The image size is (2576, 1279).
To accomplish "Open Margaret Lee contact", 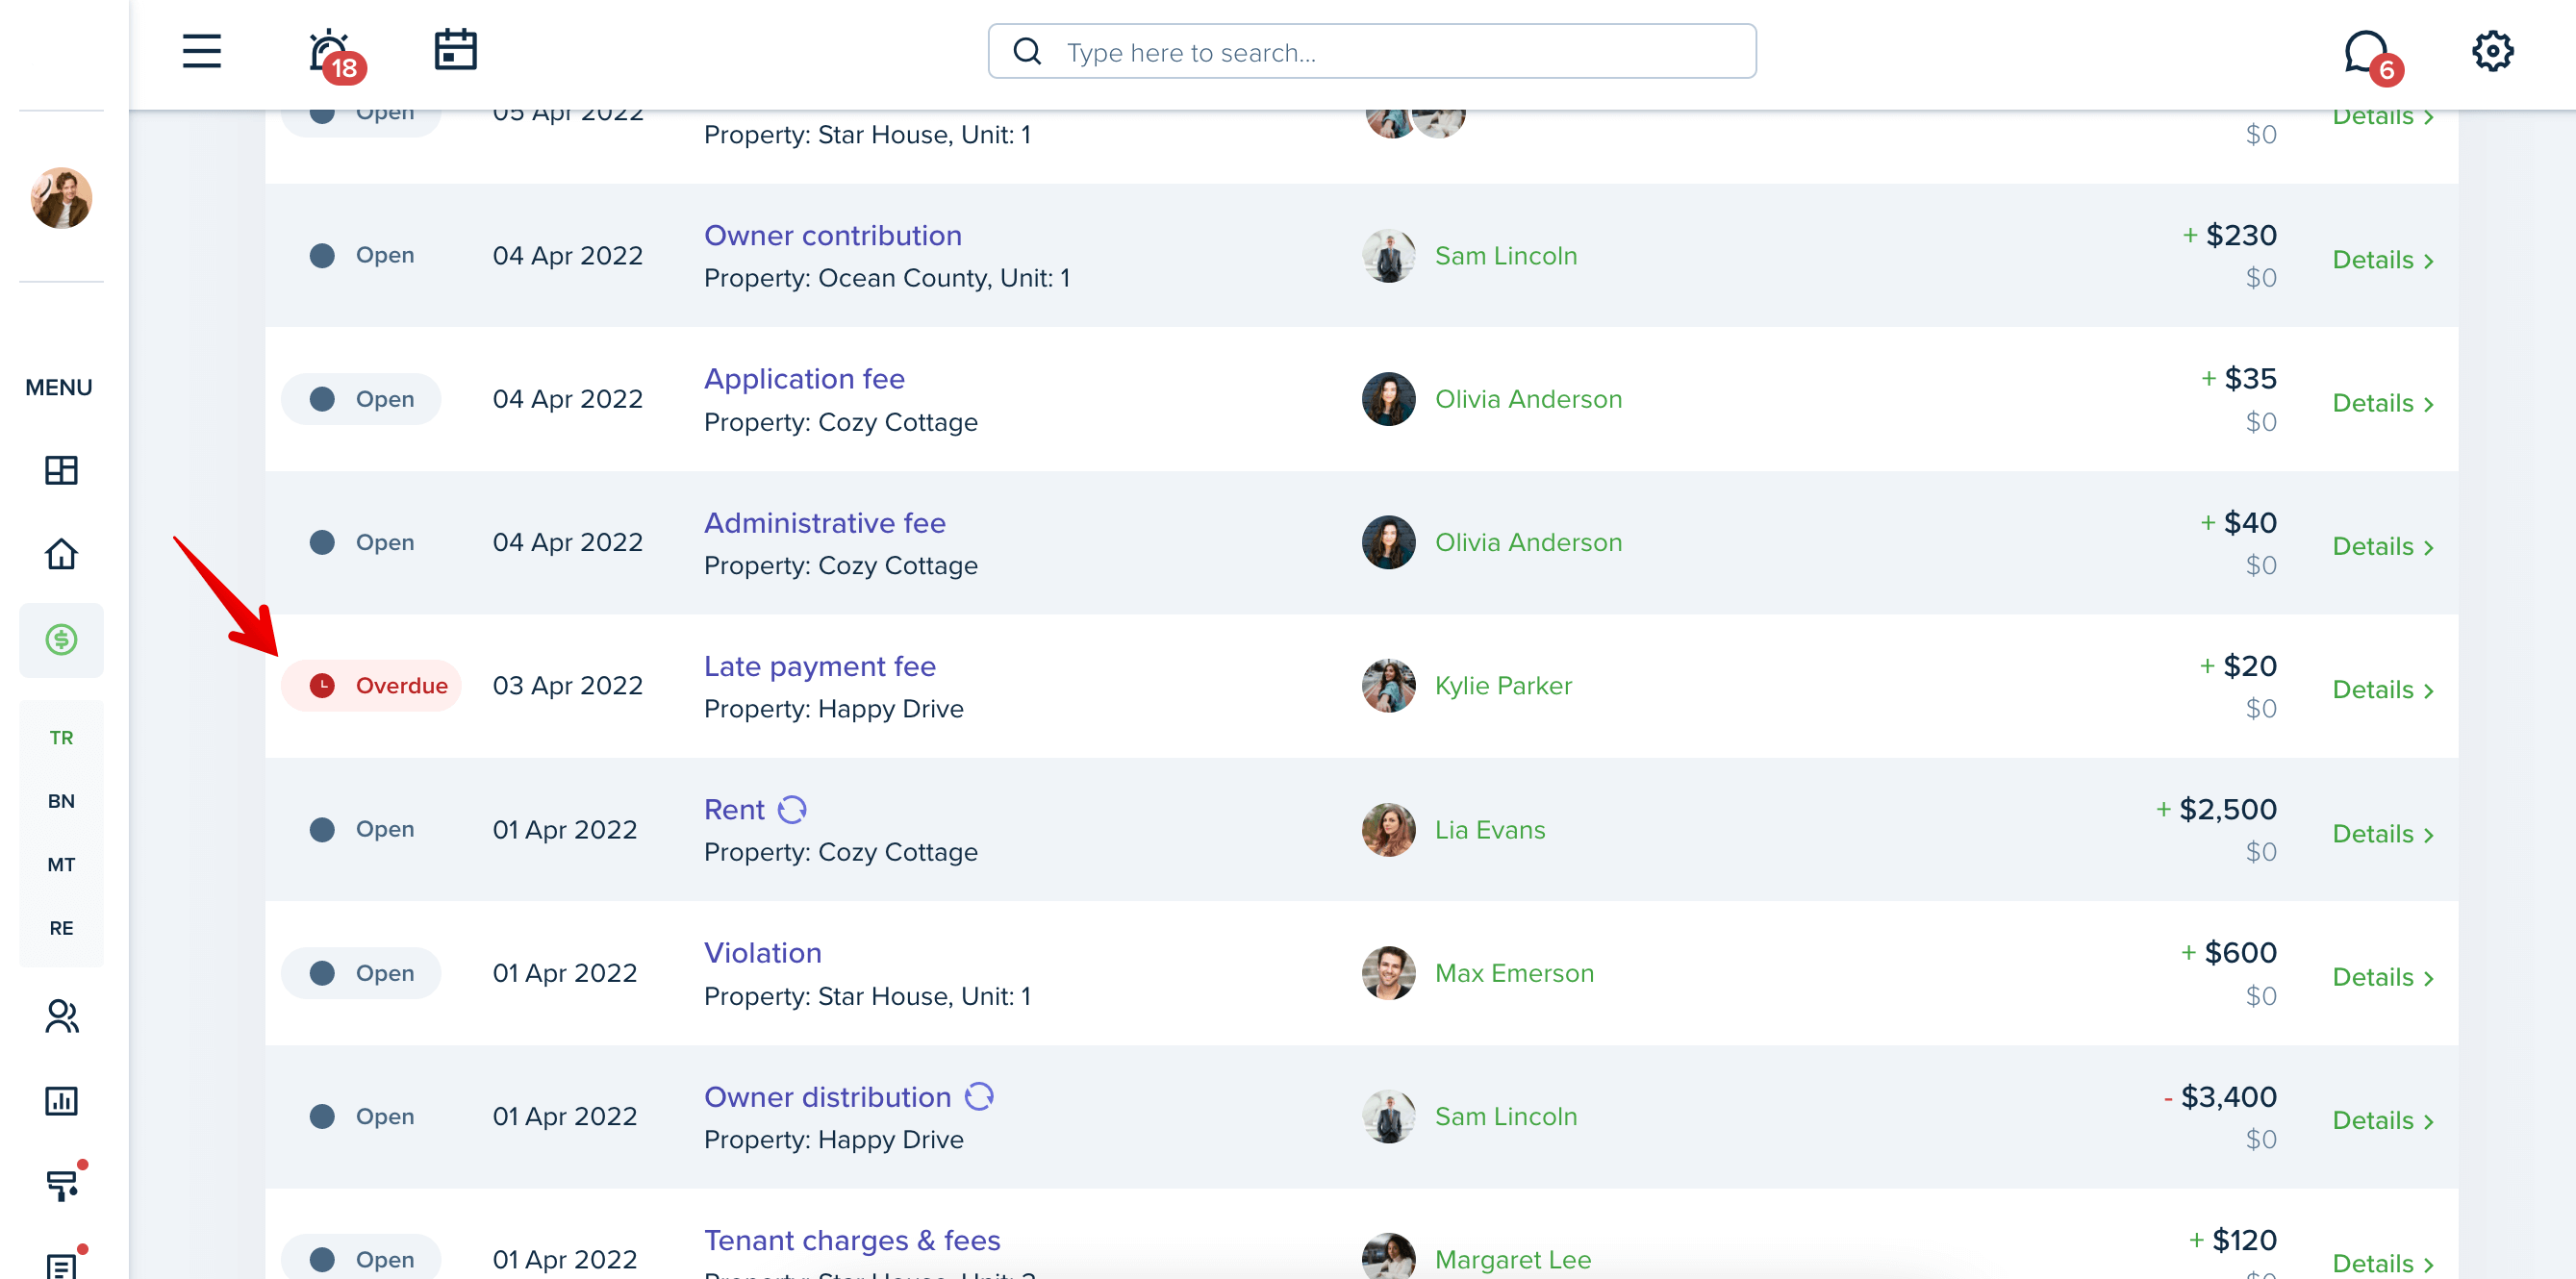I will point(1513,1260).
